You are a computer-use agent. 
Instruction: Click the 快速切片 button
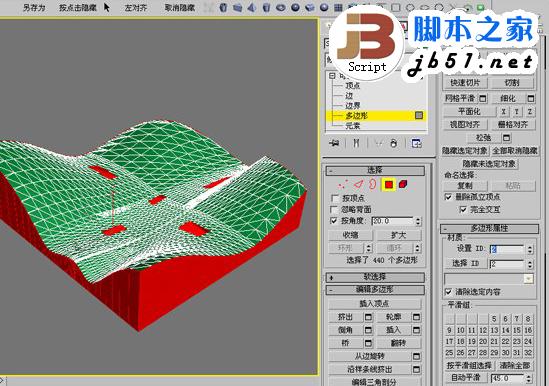click(464, 83)
